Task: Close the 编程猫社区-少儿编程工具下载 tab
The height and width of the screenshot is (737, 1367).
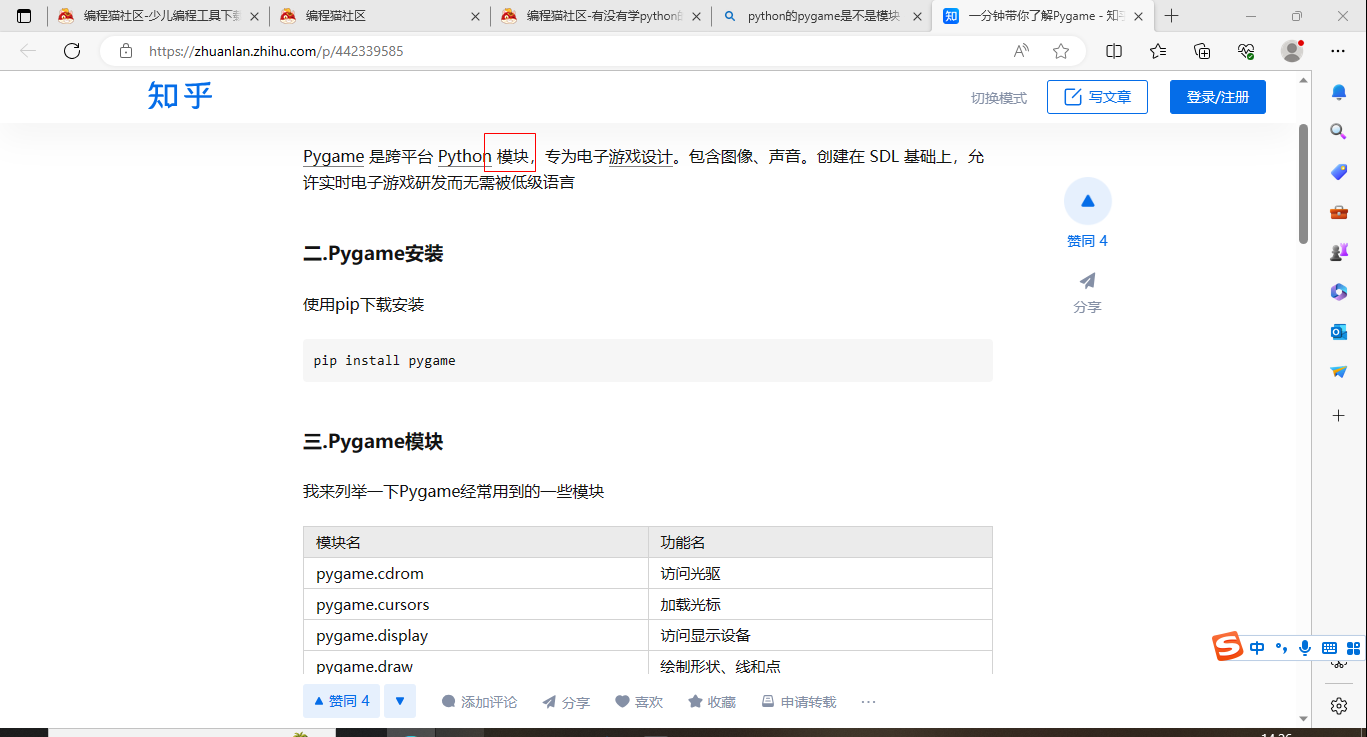Action: pos(254,16)
